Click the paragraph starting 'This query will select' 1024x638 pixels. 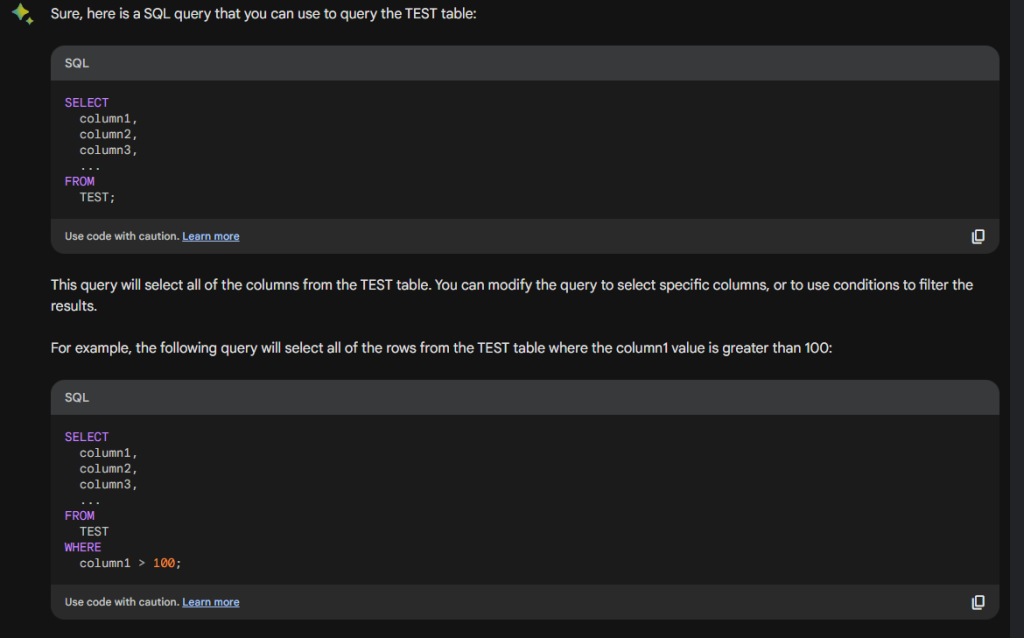coord(512,295)
